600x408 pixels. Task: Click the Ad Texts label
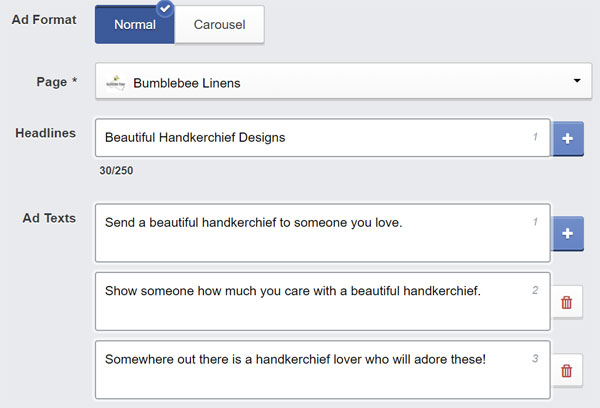(x=49, y=218)
